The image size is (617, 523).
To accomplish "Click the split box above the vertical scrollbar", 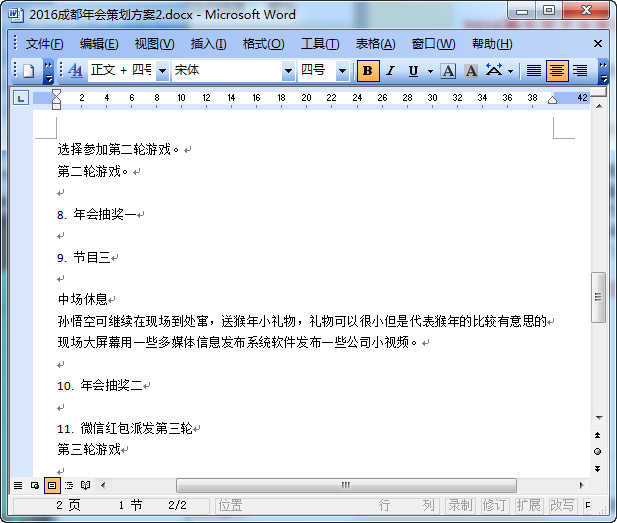I will [x=599, y=93].
